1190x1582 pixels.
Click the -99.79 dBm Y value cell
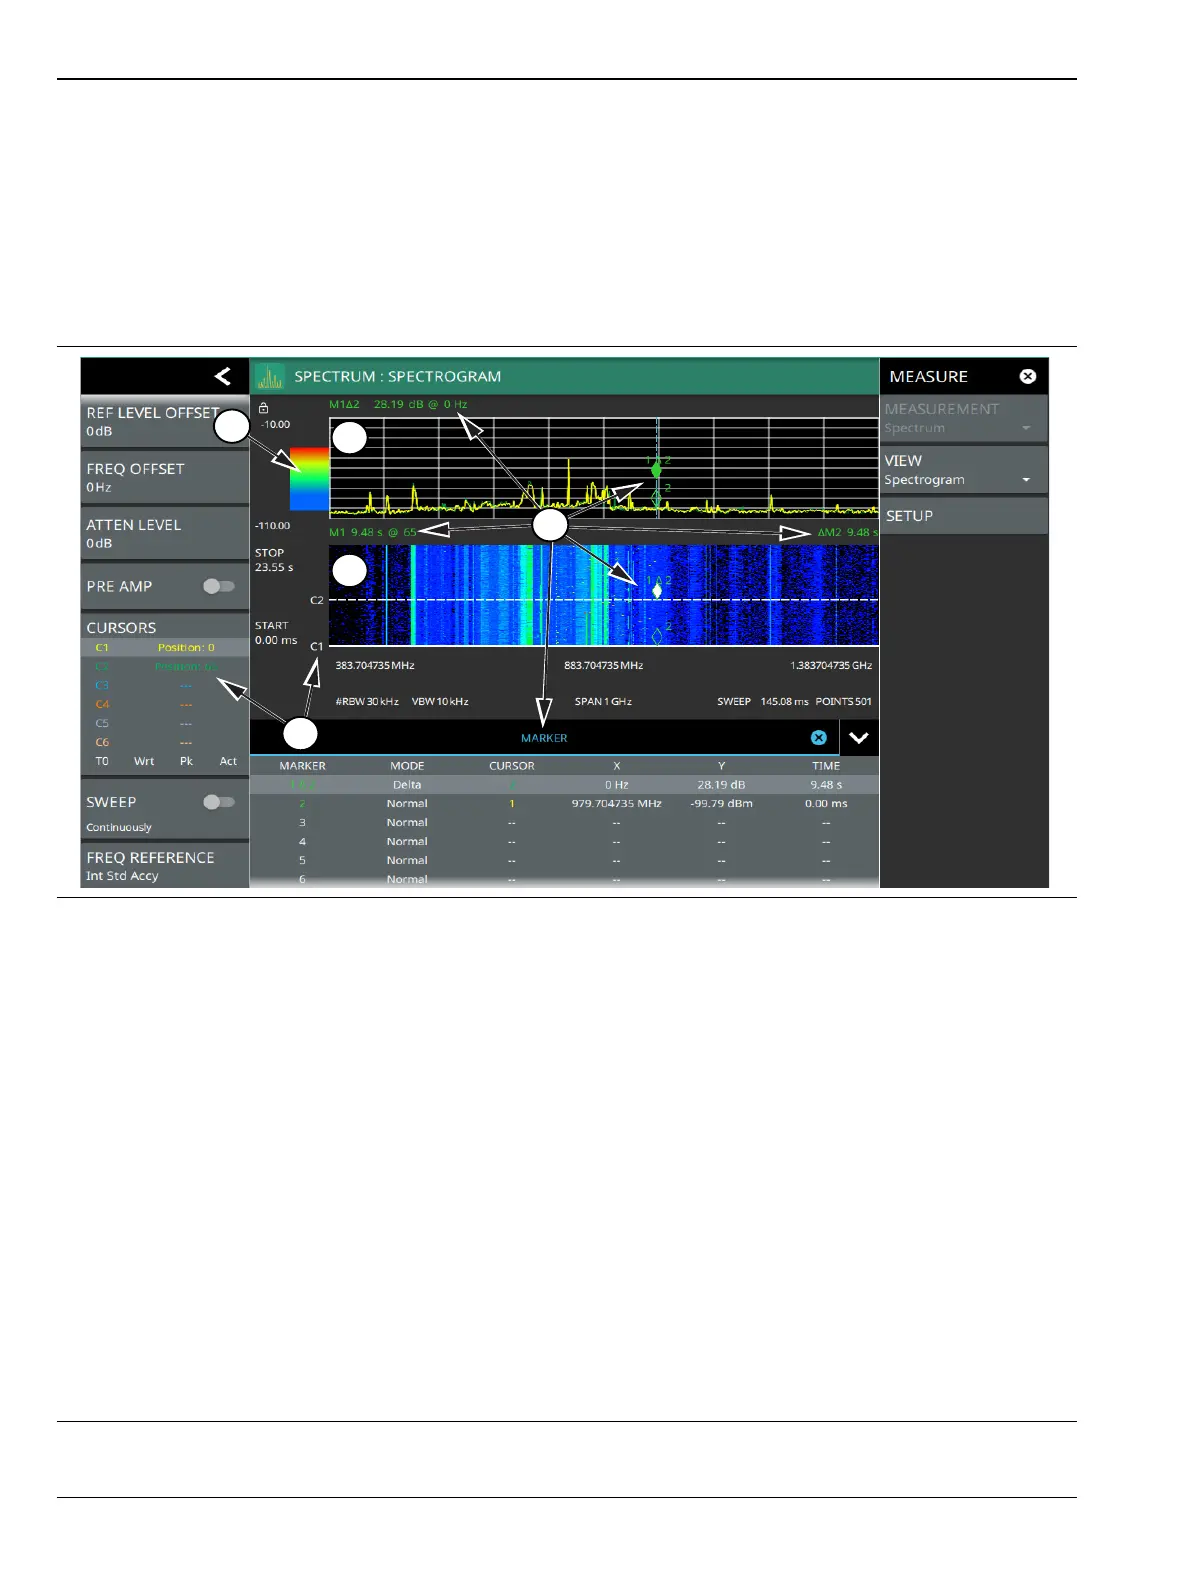click(721, 803)
